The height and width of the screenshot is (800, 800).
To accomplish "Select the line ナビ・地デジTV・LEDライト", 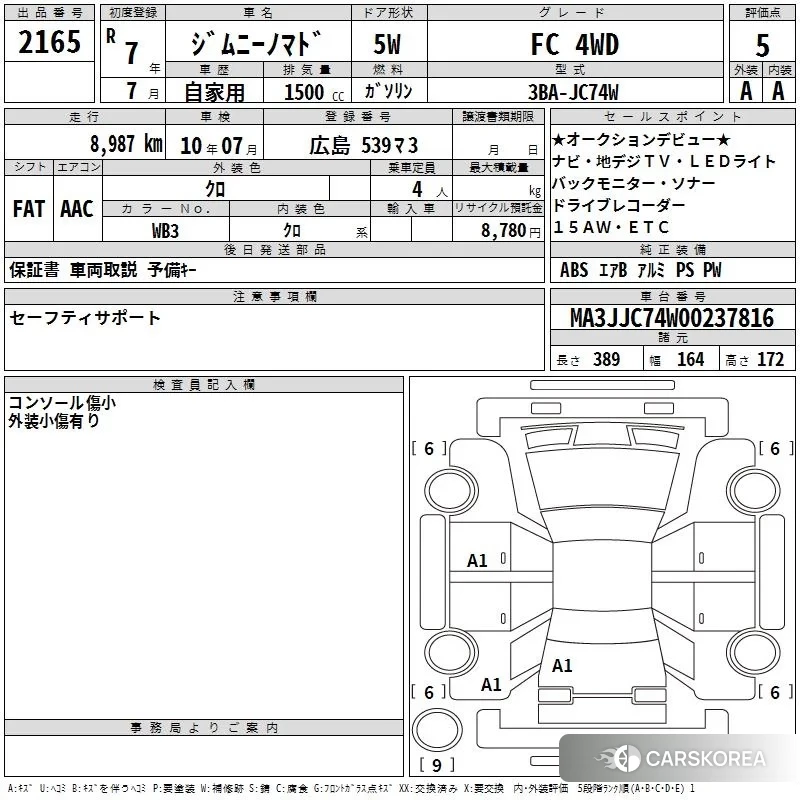I will pos(664,162).
